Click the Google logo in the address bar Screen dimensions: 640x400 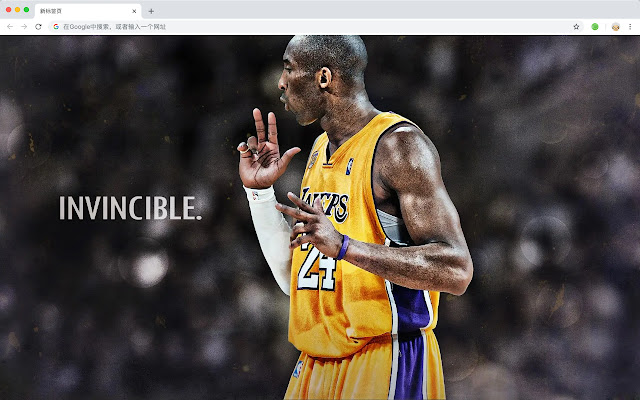[56, 27]
